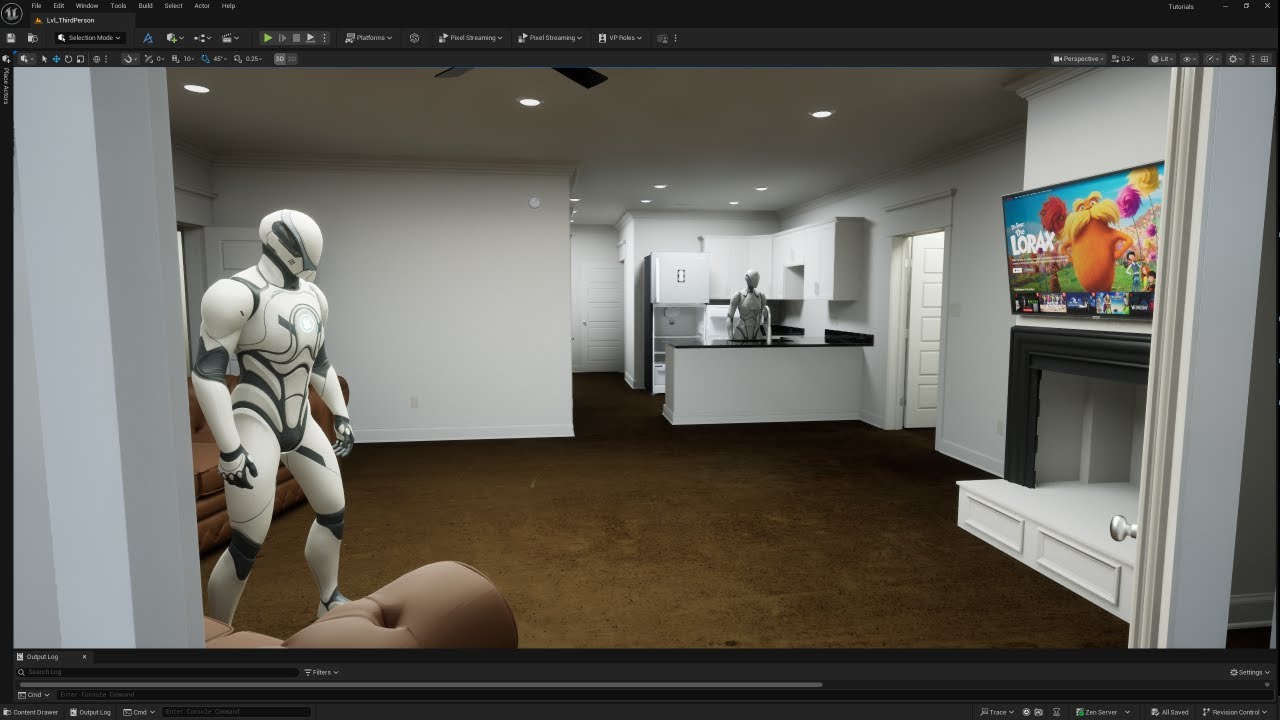Switch viewport to 3D mode
The image size is (1280, 720).
pos(280,59)
